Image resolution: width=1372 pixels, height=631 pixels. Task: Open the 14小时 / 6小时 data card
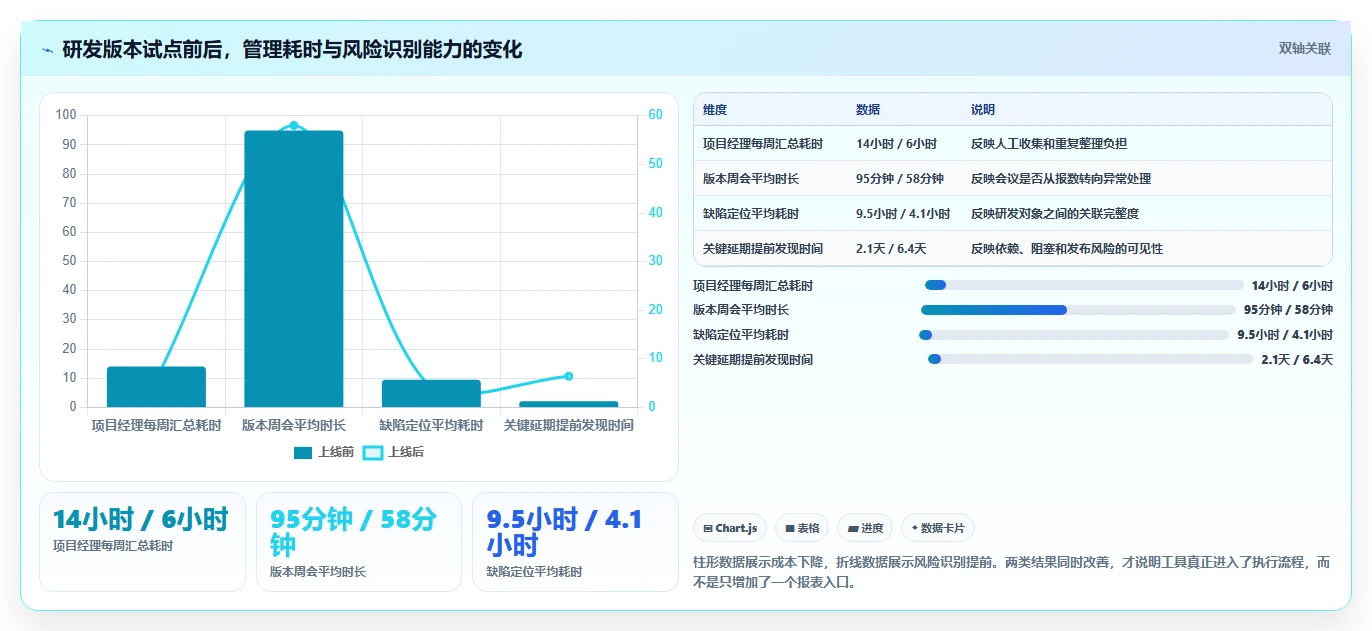coord(142,542)
